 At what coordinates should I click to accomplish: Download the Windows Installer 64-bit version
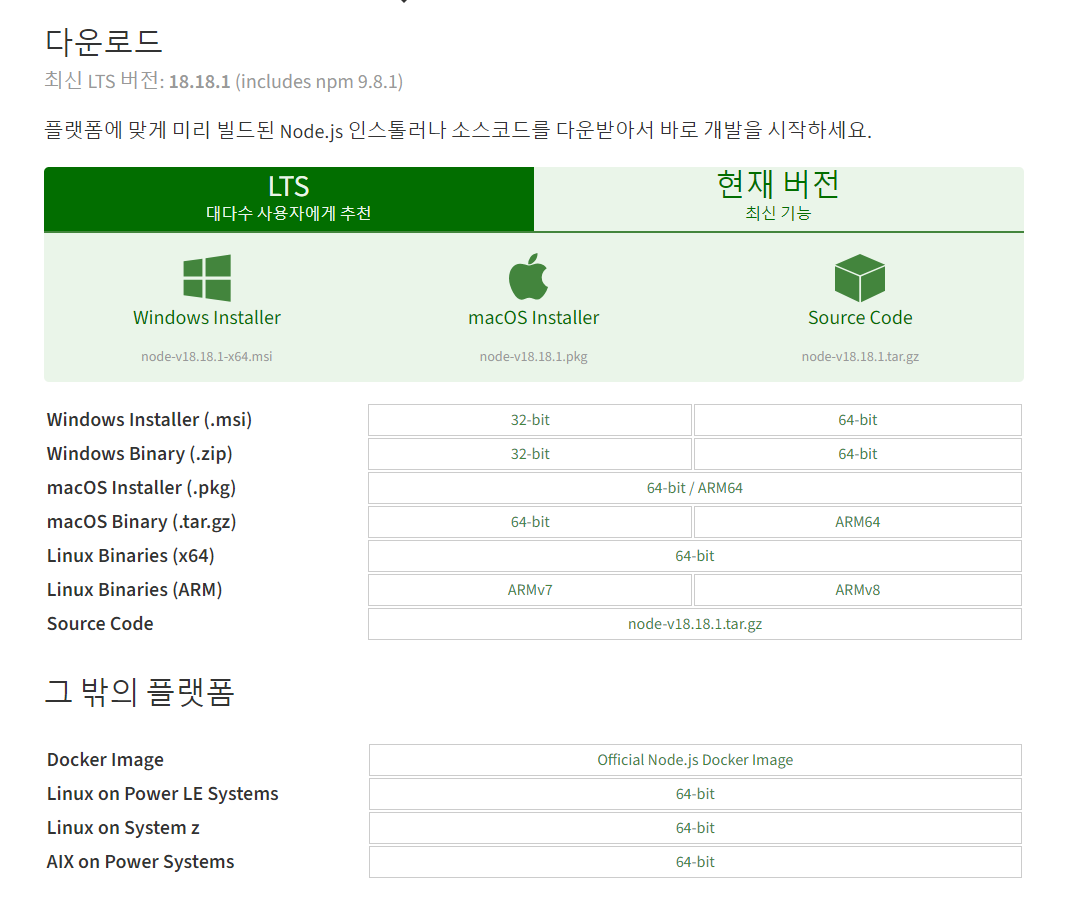pyautogui.click(x=857, y=419)
